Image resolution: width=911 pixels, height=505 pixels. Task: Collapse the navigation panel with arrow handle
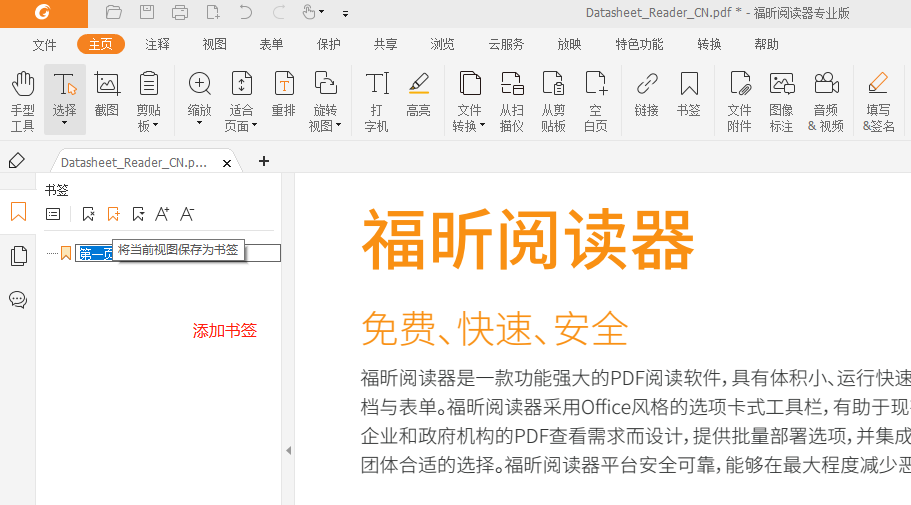click(288, 450)
